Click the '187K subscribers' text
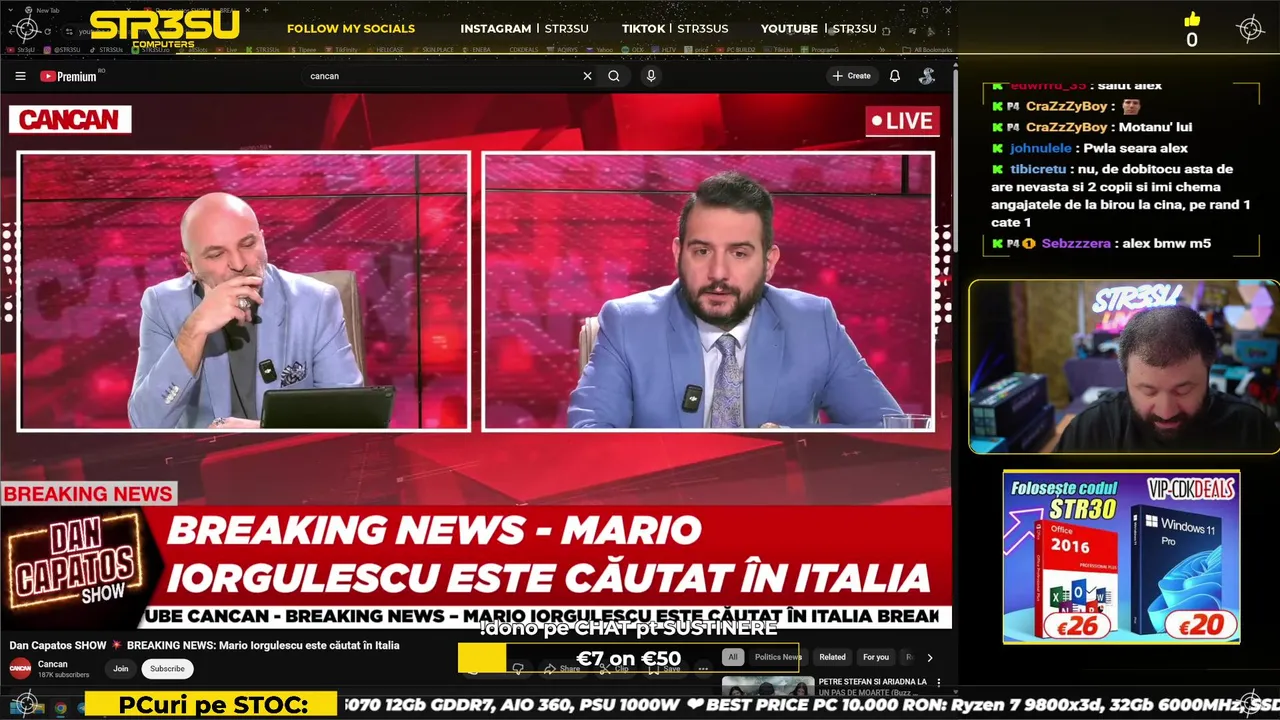Viewport: 1280px width, 720px height. pyautogui.click(x=64, y=675)
